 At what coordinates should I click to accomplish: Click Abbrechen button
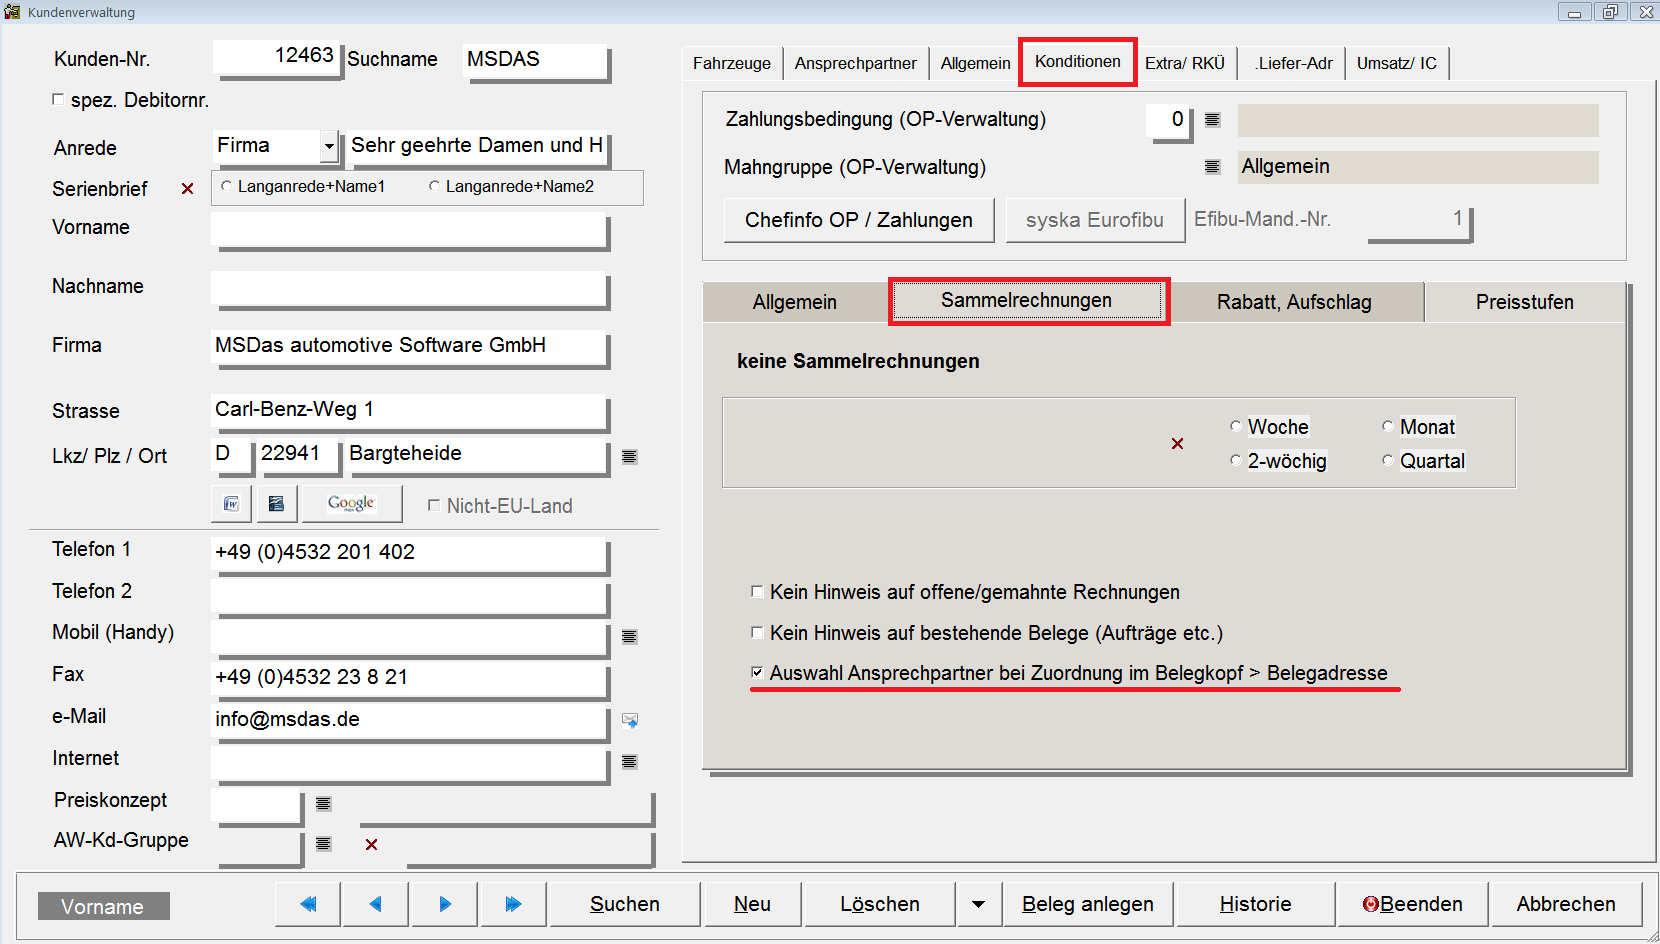tap(1566, 904)
